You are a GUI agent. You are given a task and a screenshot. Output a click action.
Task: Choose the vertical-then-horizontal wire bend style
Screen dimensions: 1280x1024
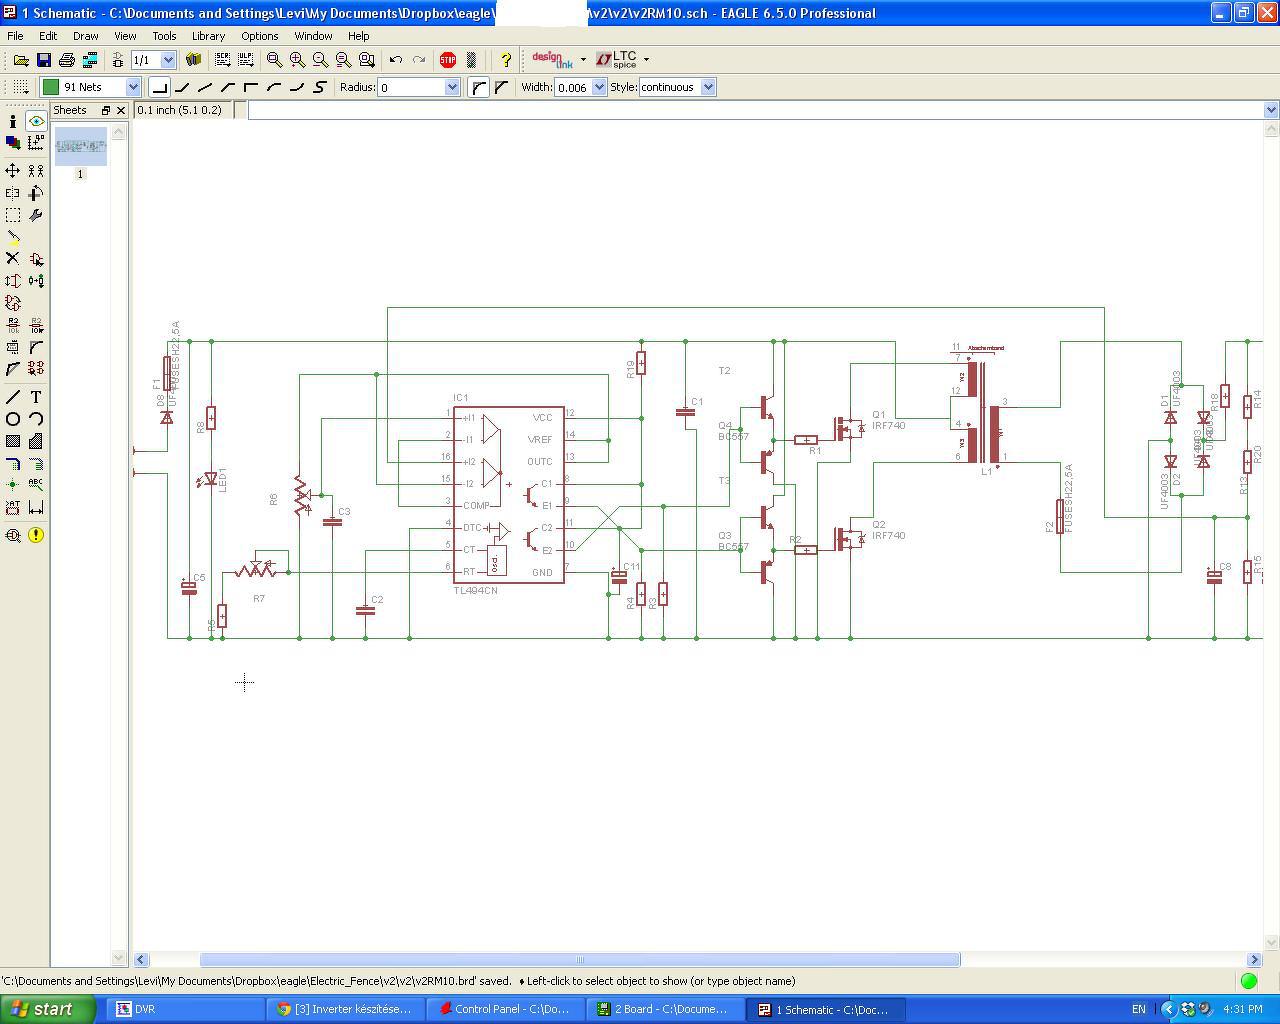[251, 87]
